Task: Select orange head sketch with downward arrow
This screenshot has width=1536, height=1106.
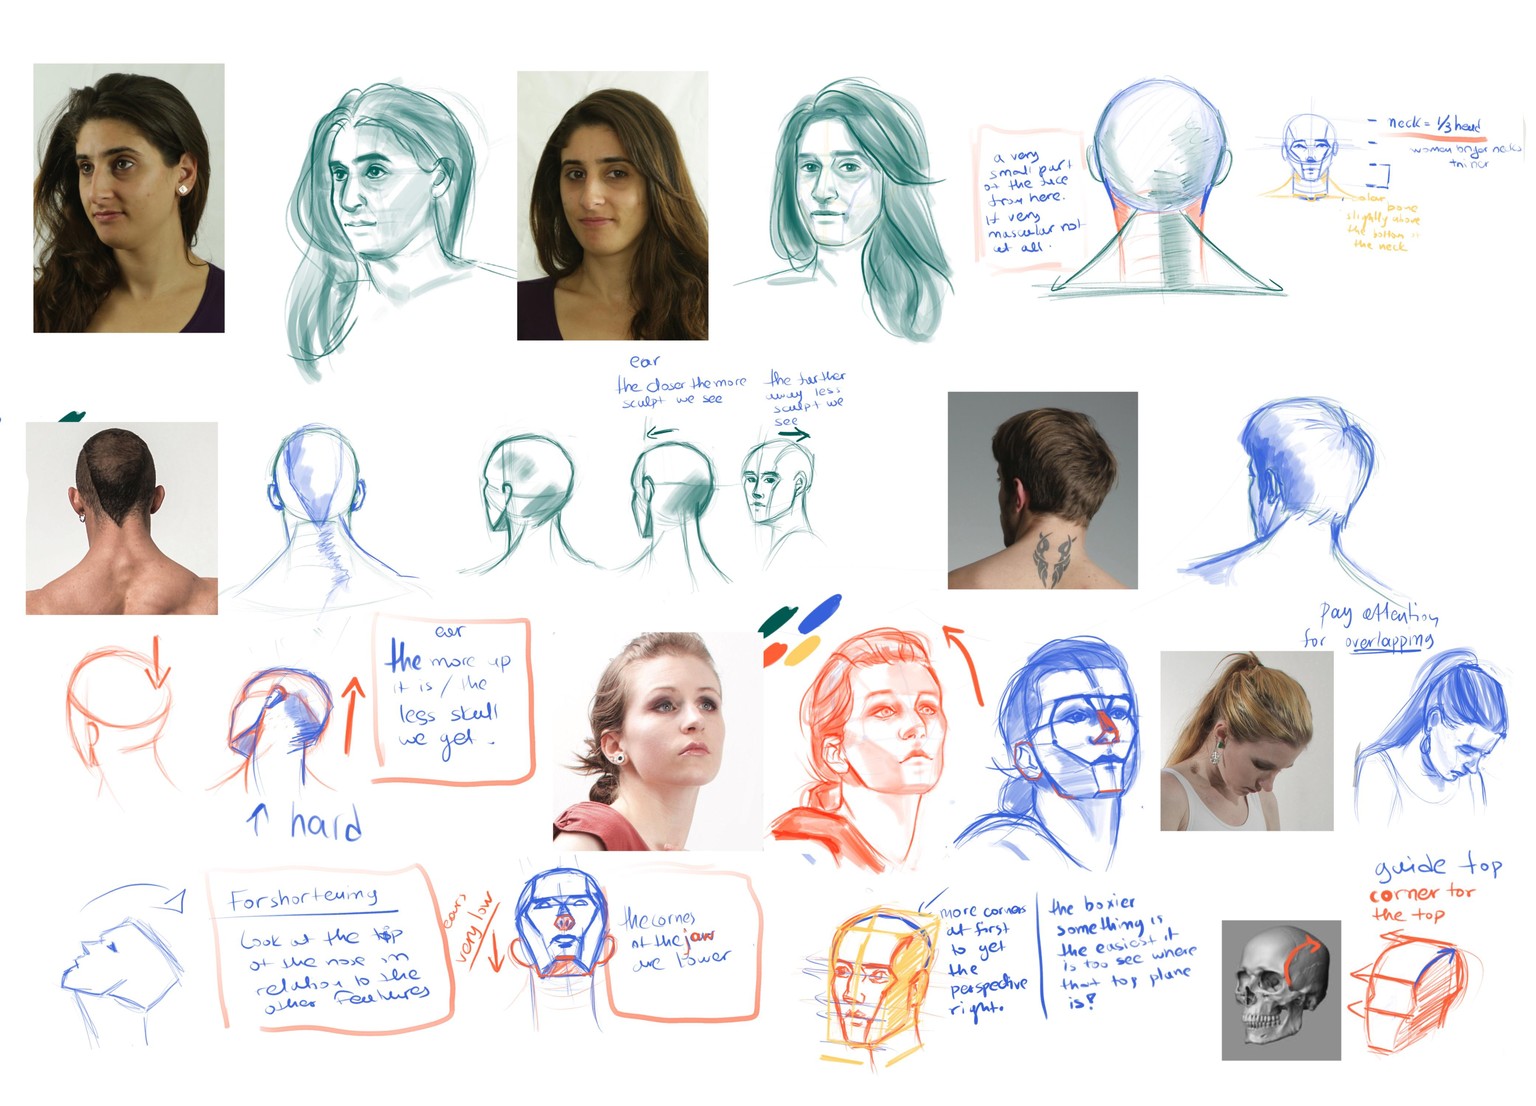Action: [x=118, y=715]
